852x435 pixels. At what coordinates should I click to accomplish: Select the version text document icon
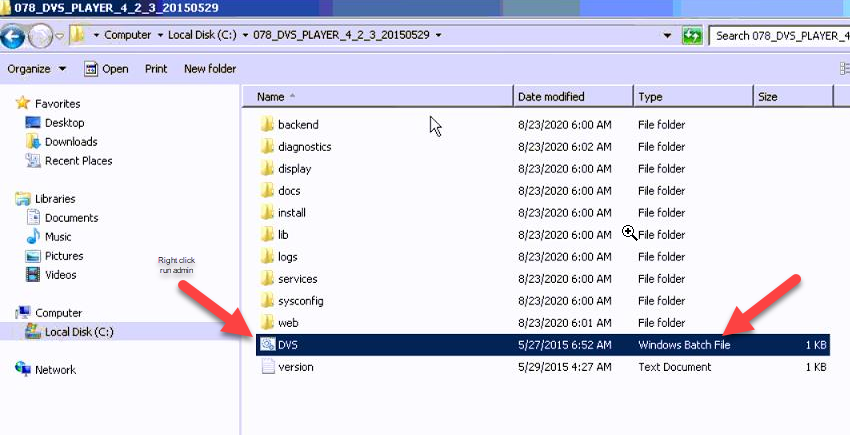point(267,367)
